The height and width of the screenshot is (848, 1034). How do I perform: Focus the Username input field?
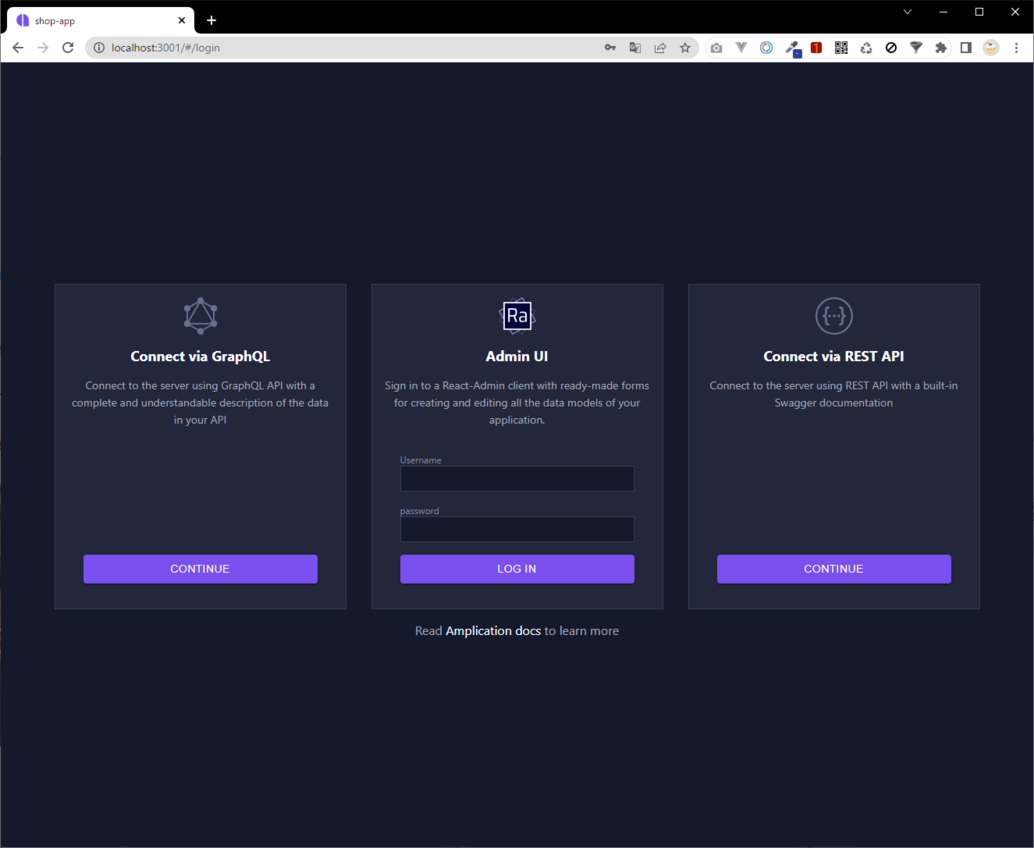517,478
